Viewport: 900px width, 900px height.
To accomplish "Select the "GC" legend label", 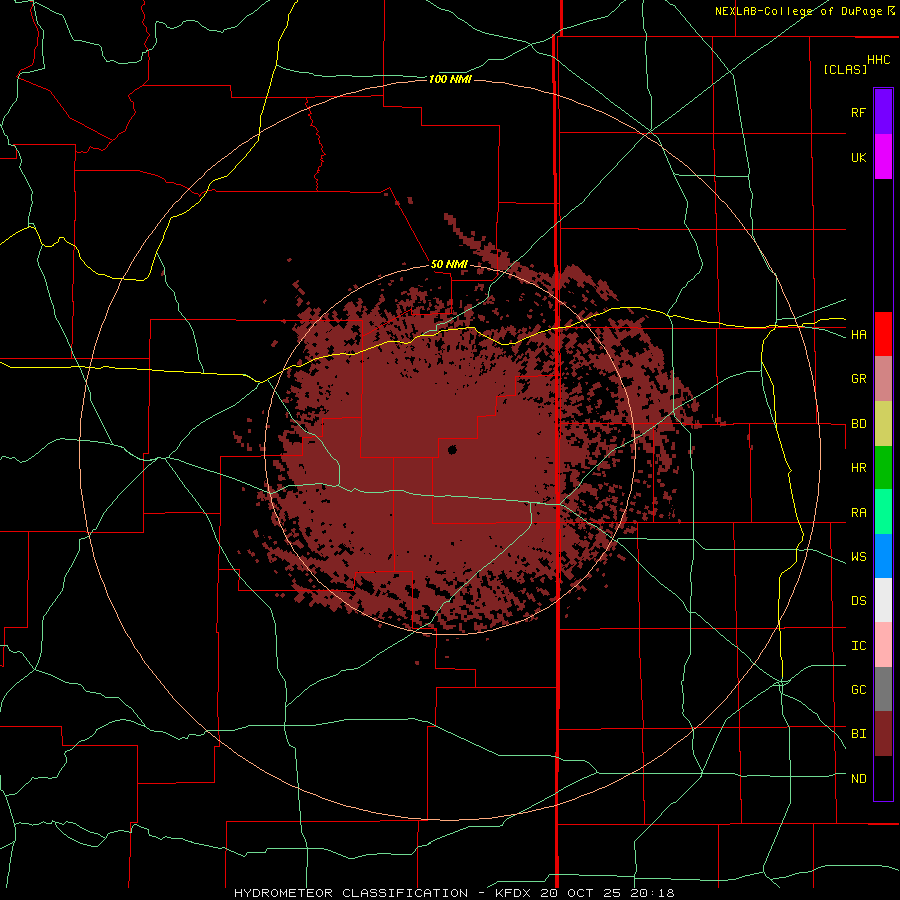I will (858, 690).
